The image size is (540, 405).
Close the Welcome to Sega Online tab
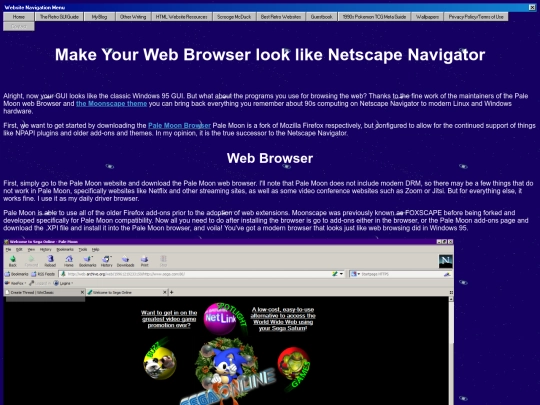click(165, 292)
